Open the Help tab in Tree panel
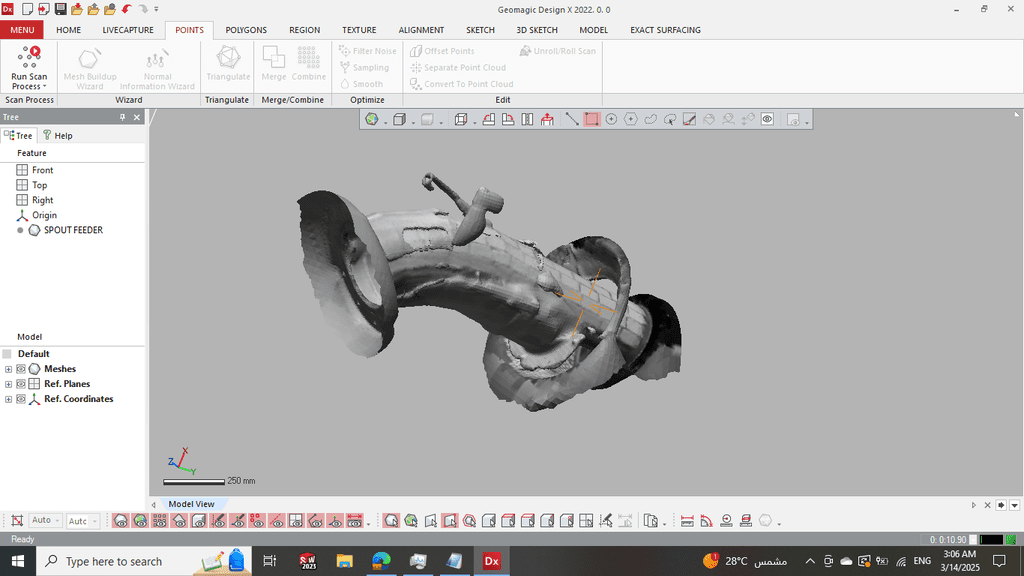 click(57, 135)
